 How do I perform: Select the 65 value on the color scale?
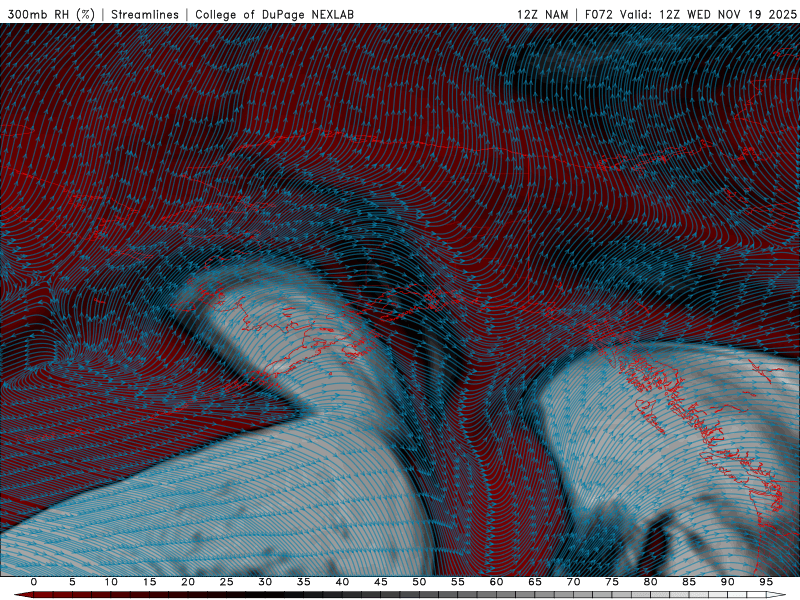pyautogui.click(x=535, y=582)
